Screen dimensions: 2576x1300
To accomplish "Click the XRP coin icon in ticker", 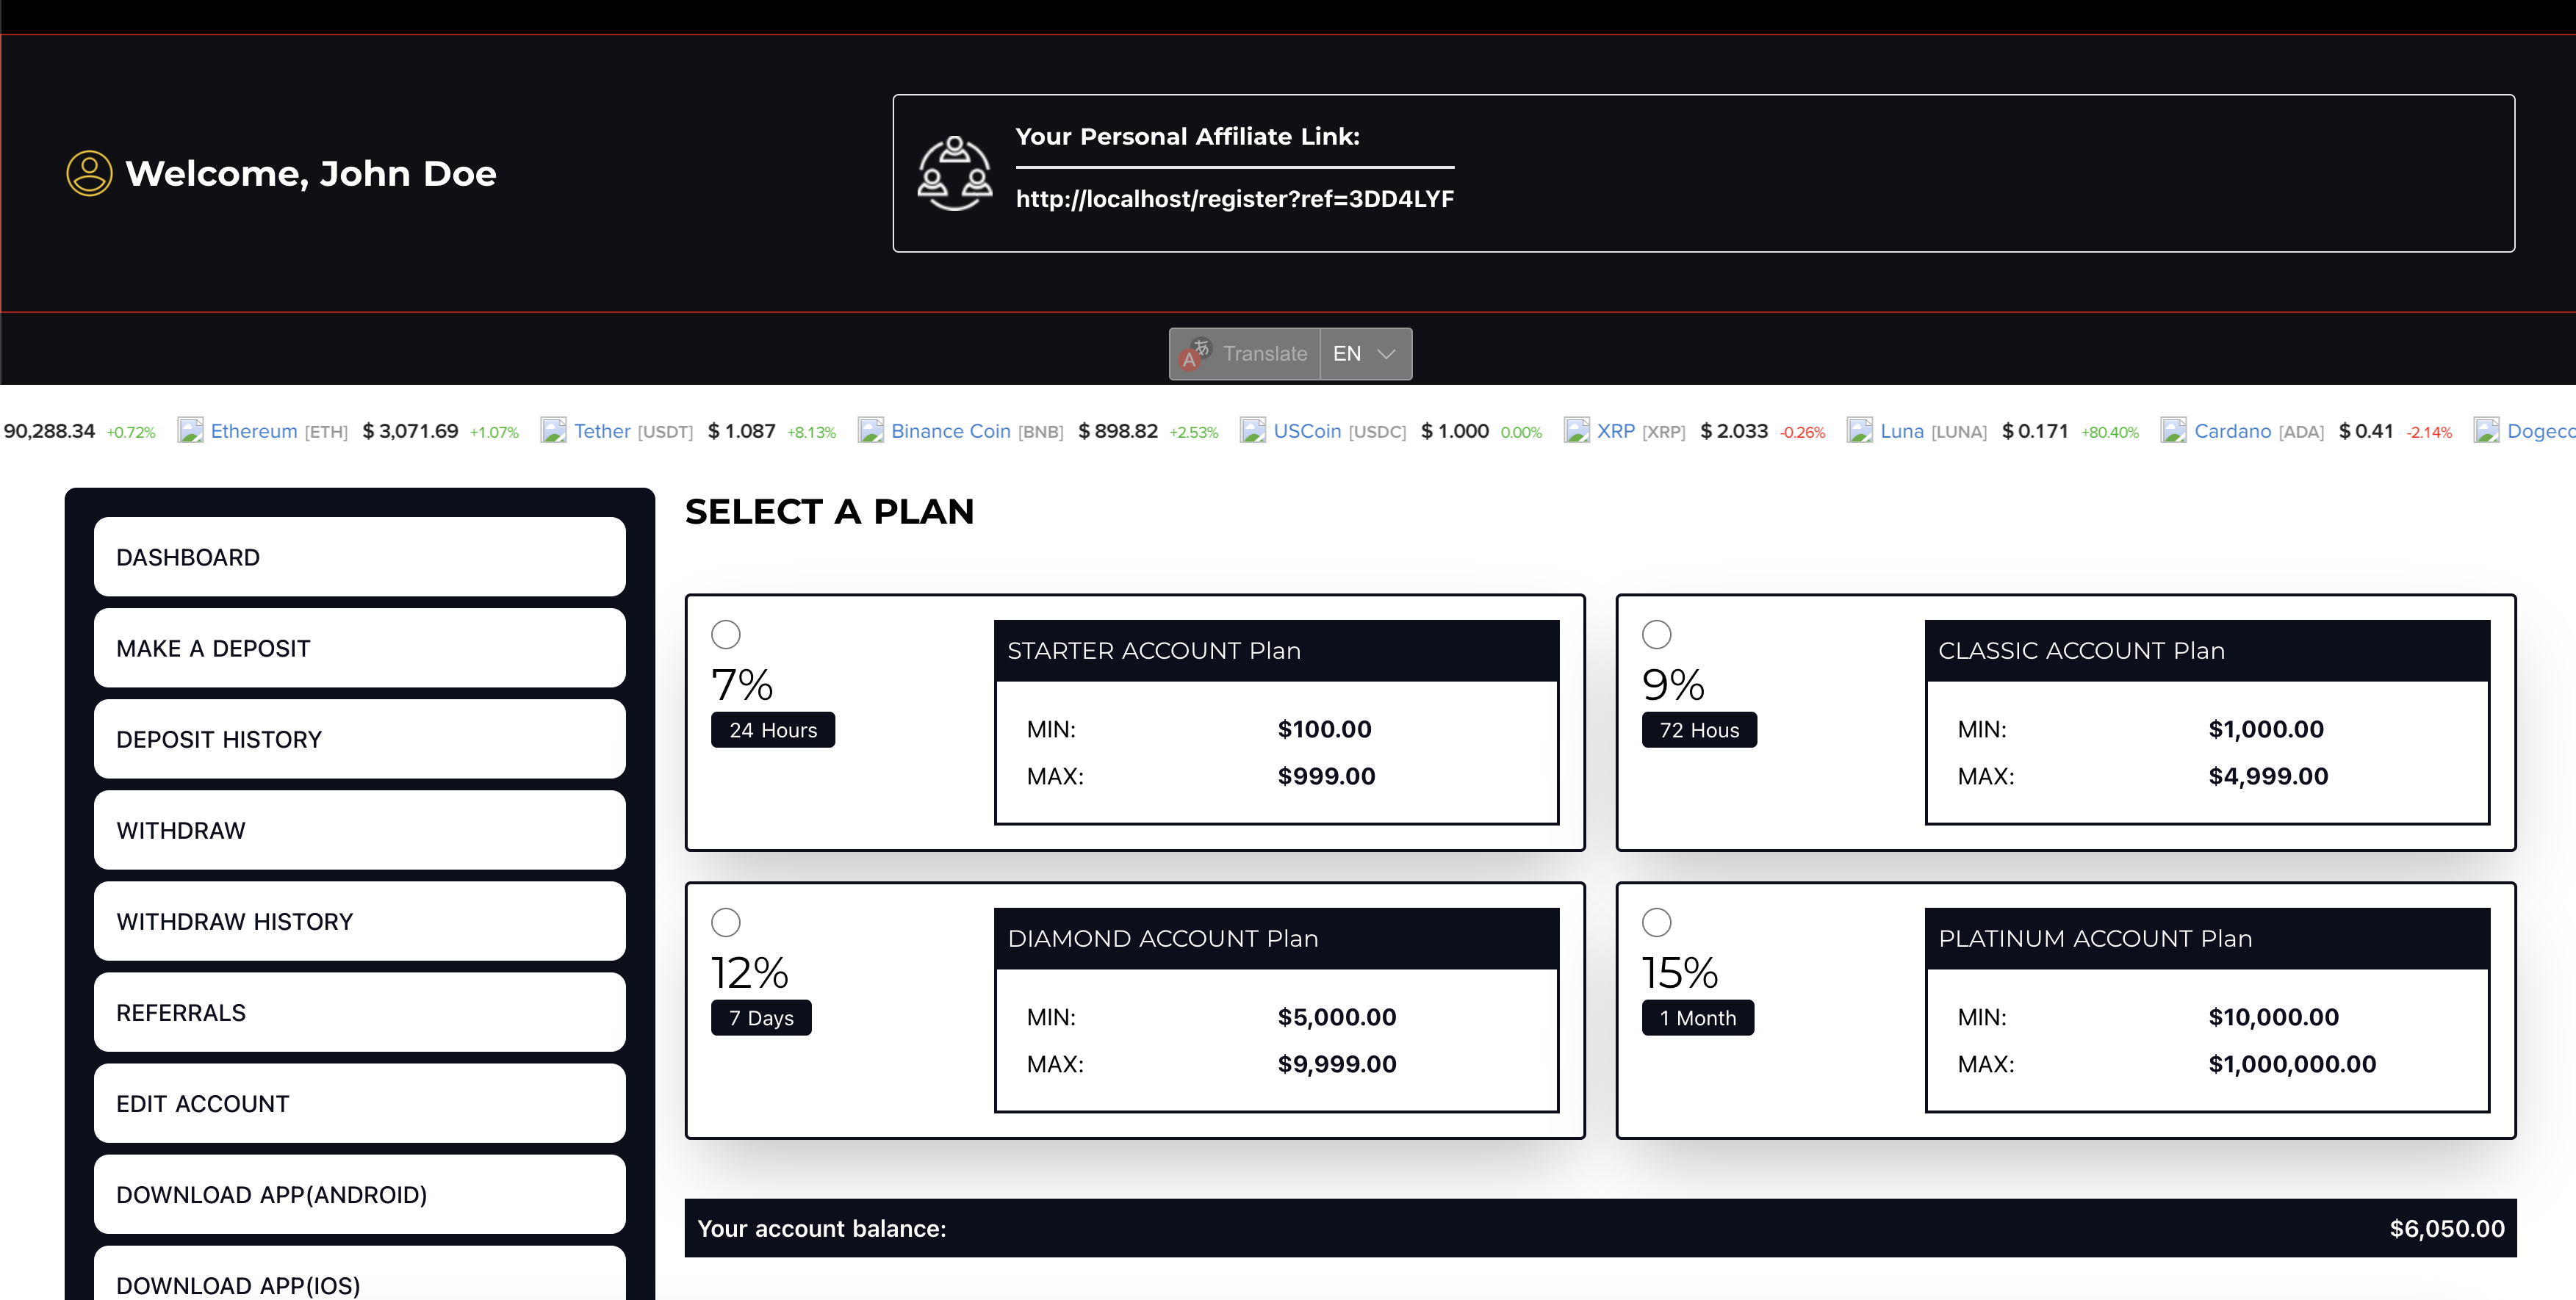I will (x=1576, y=431).
